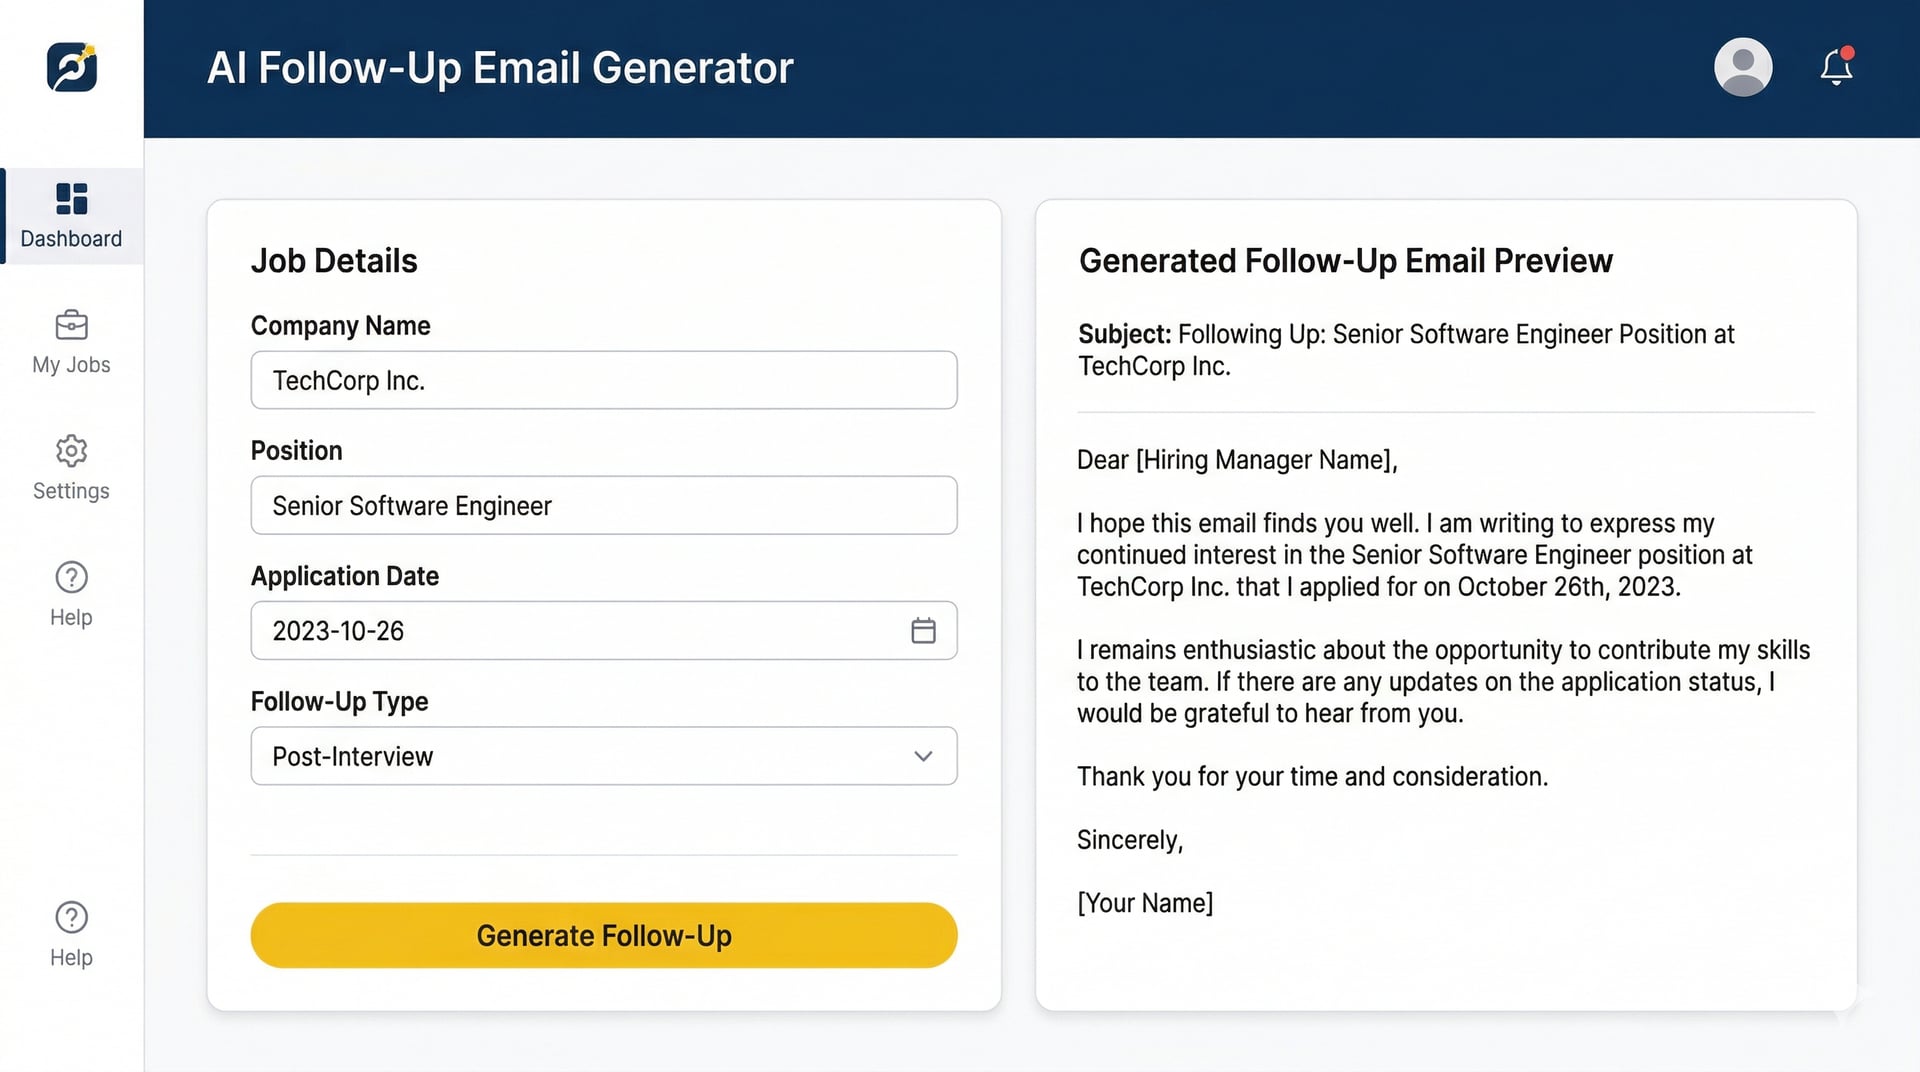Select the Company Name input field

click(x=603, y=380)
